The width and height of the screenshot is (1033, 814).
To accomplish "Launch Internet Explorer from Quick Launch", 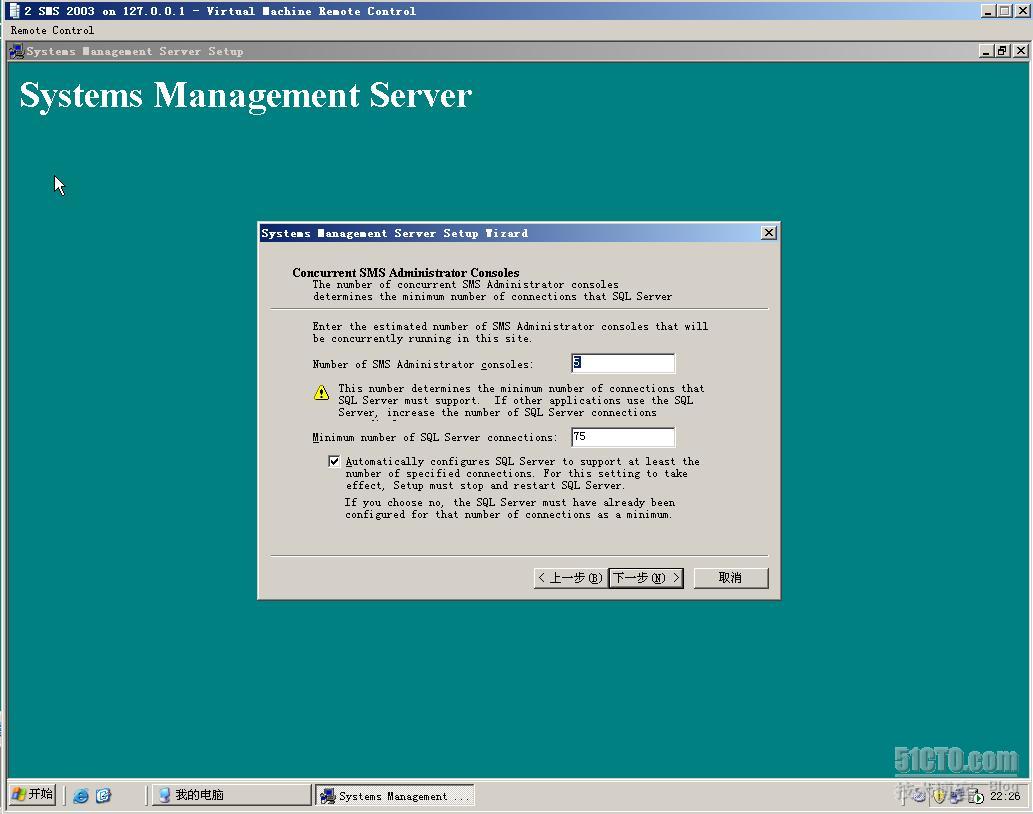I will pyautogui.click(x=81, y=796).
